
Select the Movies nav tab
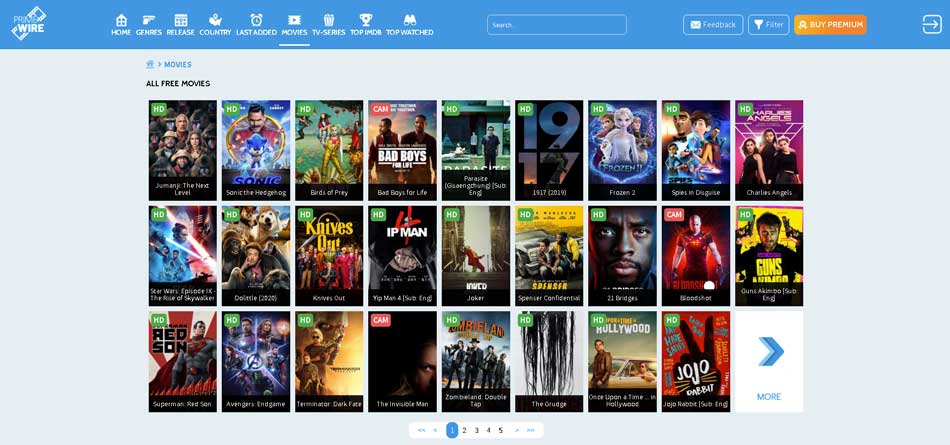pyautogui.click(x=294, y=25)
